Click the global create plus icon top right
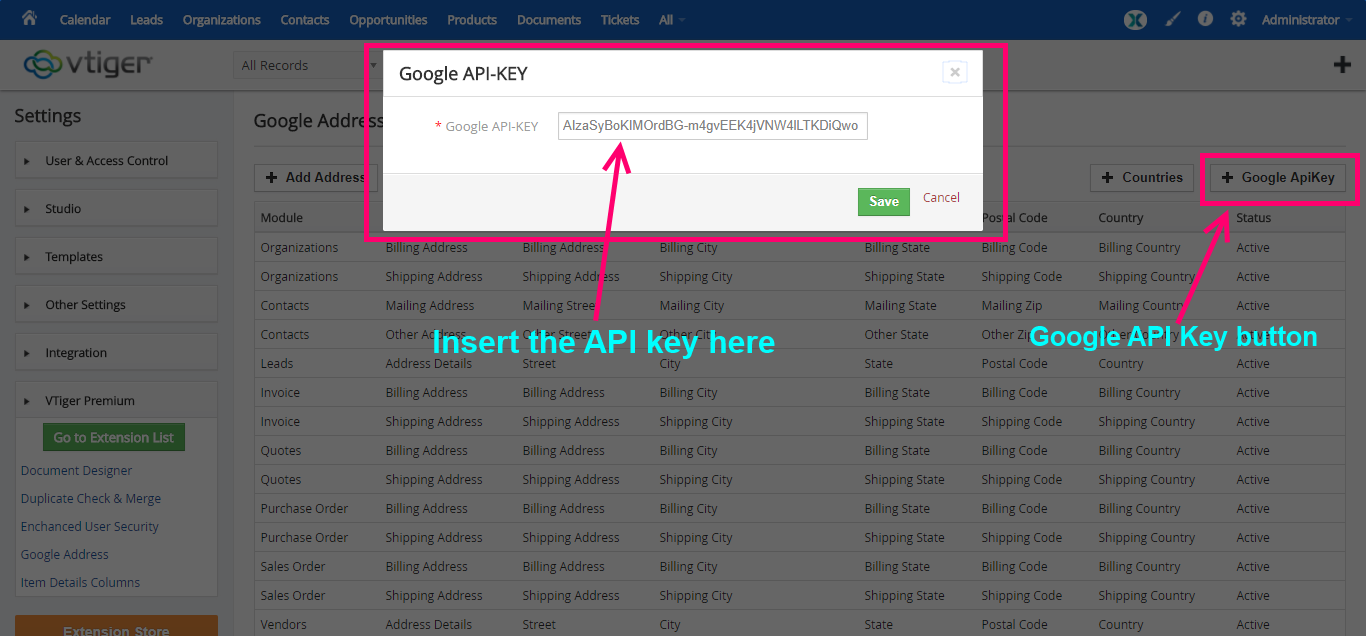Screen dimensions: 1366x636 (x=1344, y=64)
